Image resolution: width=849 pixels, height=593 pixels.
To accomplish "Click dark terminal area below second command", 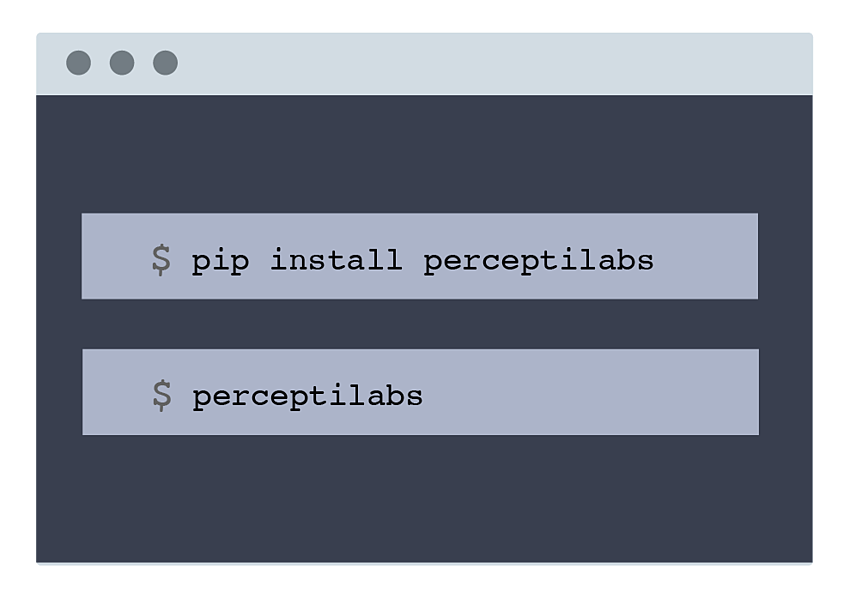I will [x=424, y=498].
